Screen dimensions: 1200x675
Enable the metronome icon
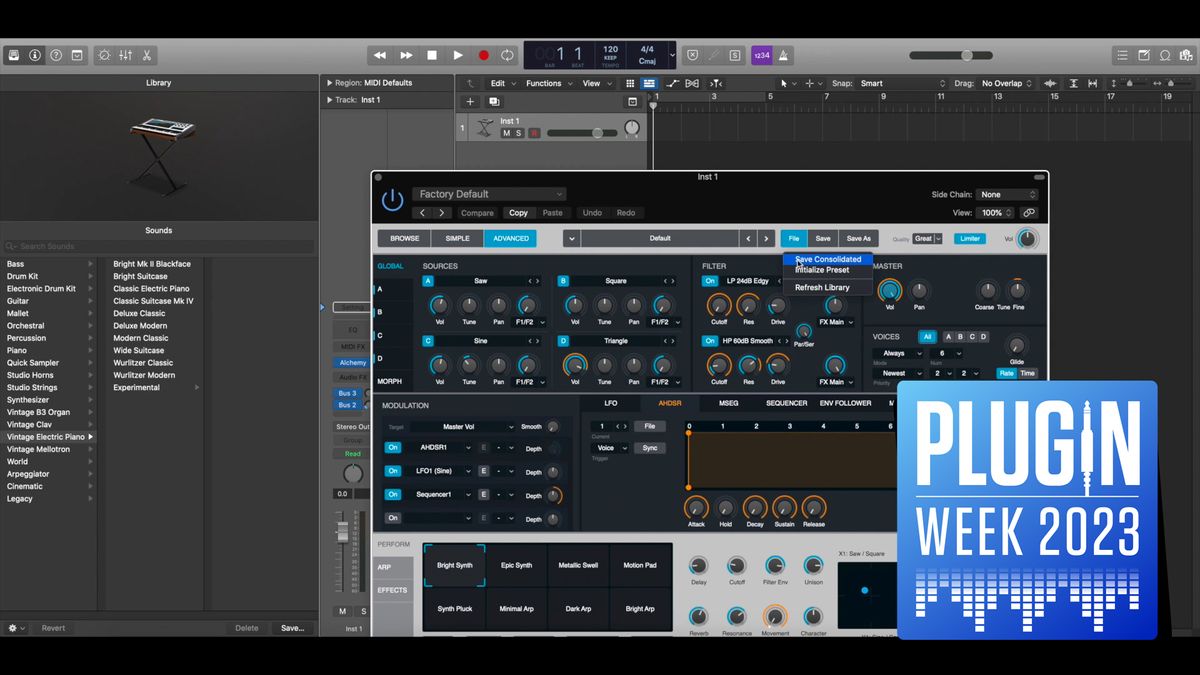pyautogui.click(x=784, y=55)
